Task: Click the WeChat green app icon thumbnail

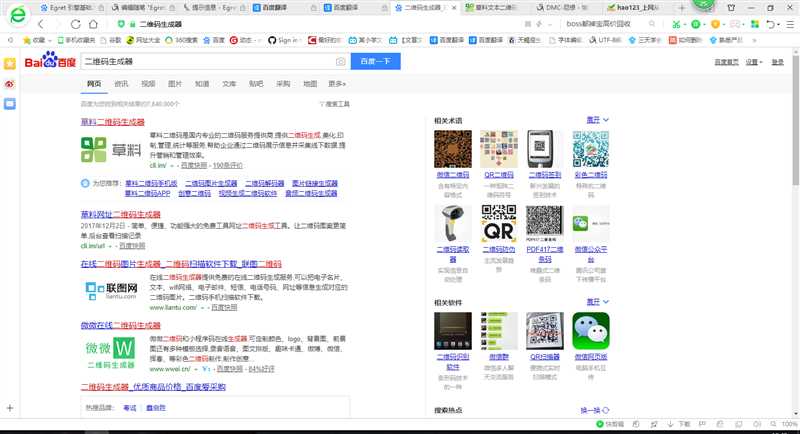Action: 591,331
